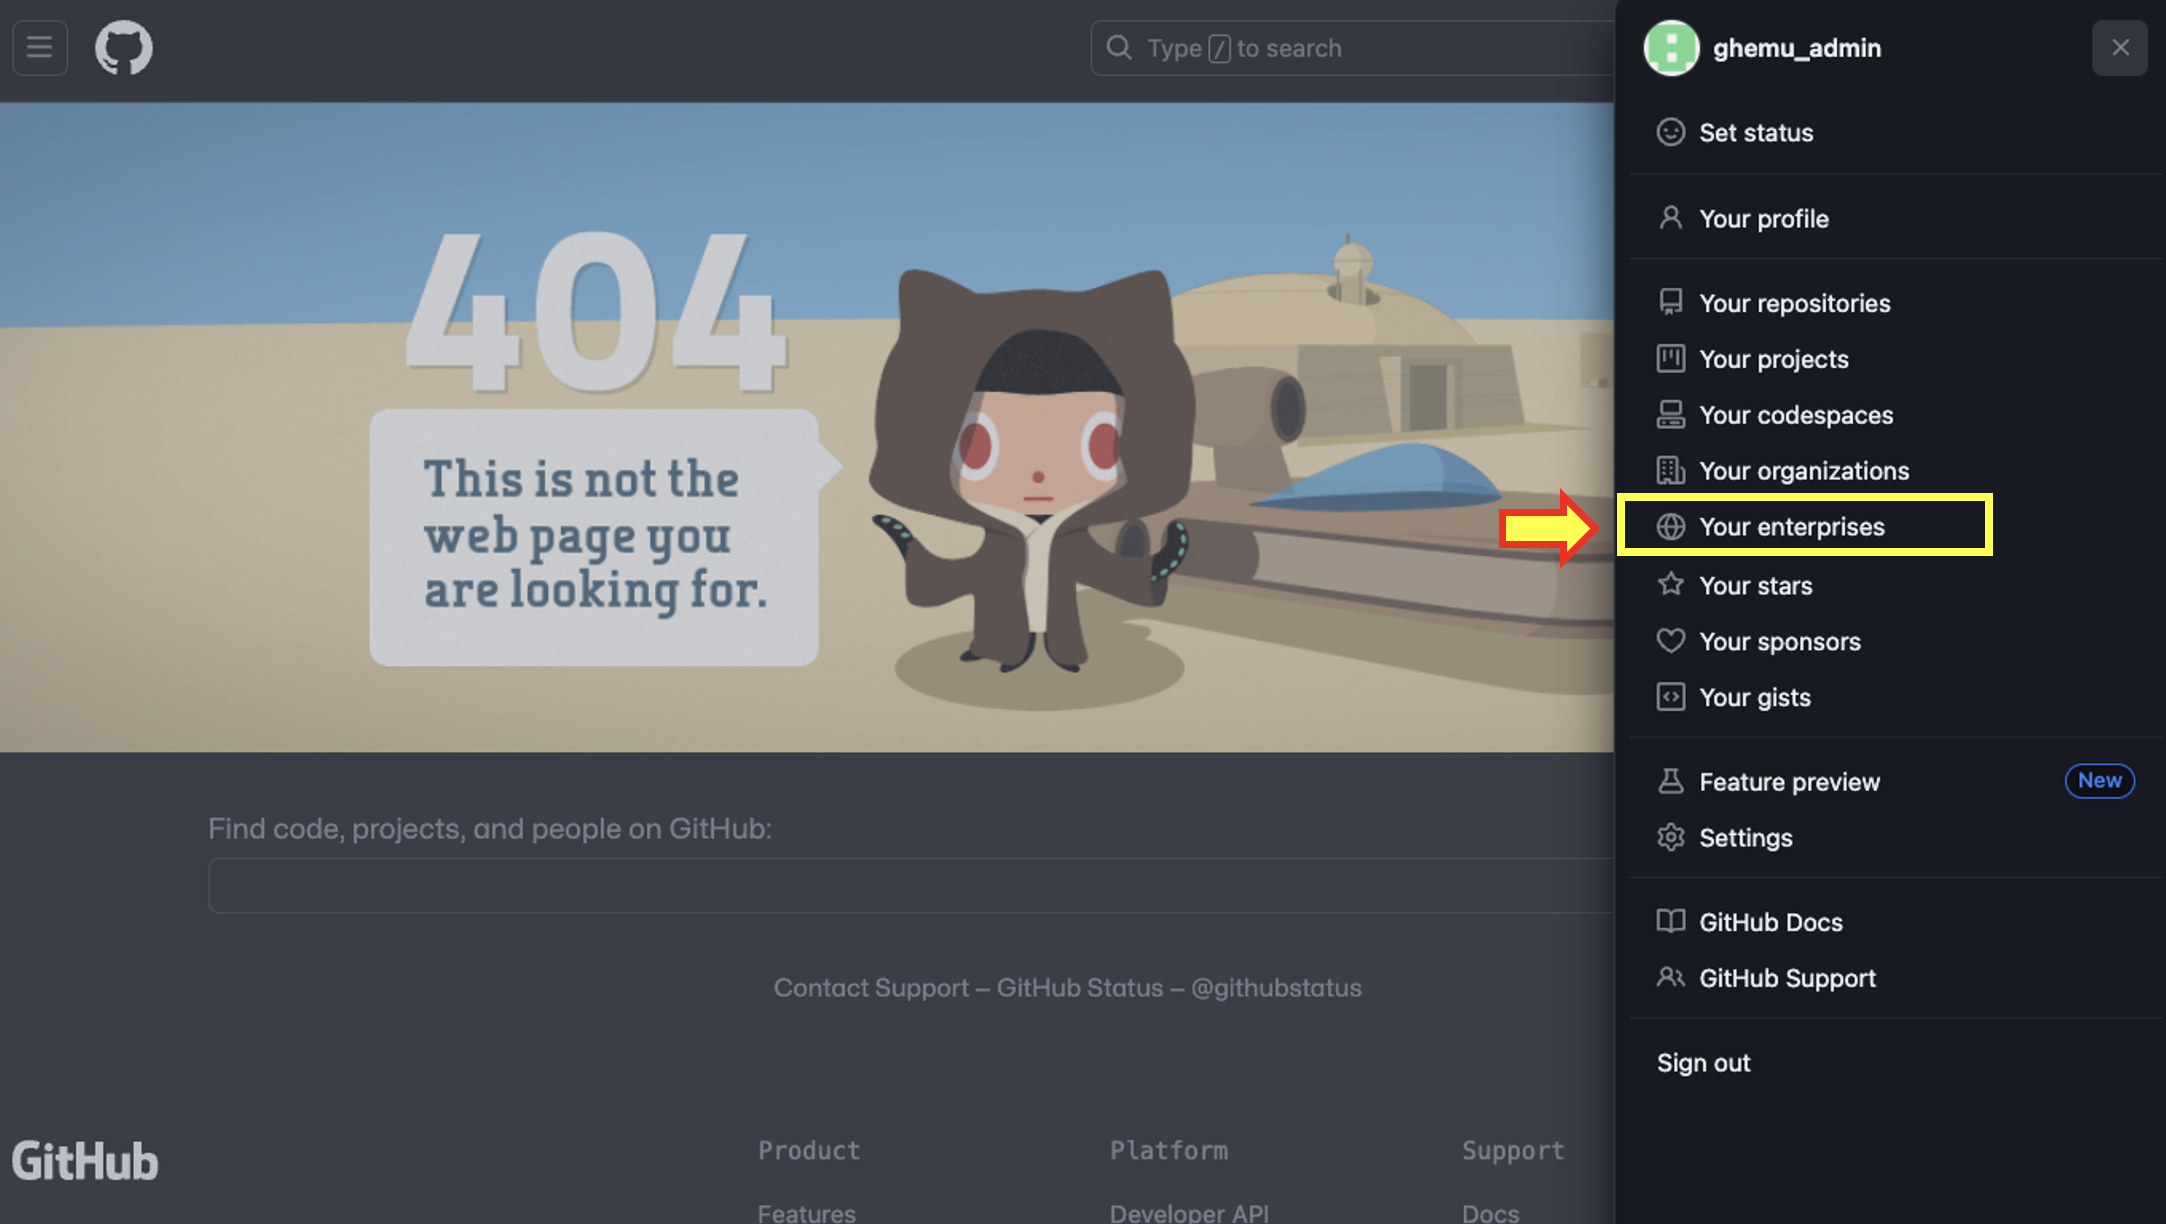Go to Your repositories
Image resolution: width=2166 pixels, height=1224 pixels.
pos(1890,303)
